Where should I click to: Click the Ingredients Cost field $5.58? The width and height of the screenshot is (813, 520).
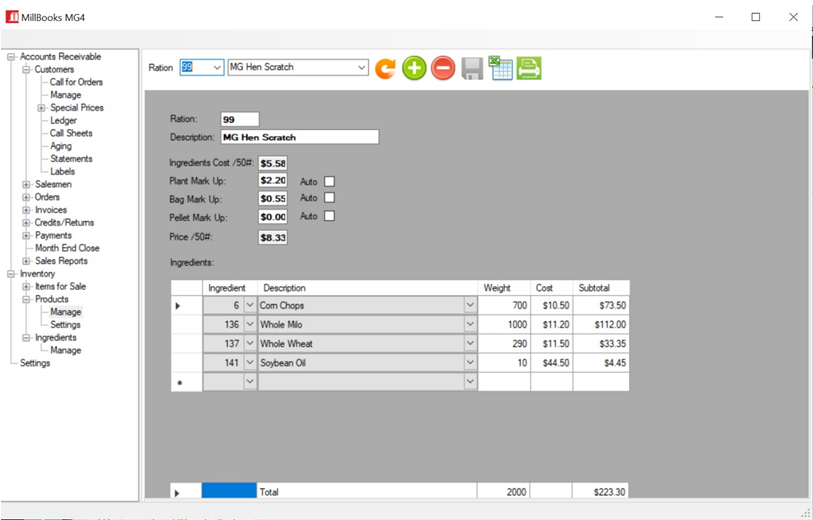(x=273, y=163)
